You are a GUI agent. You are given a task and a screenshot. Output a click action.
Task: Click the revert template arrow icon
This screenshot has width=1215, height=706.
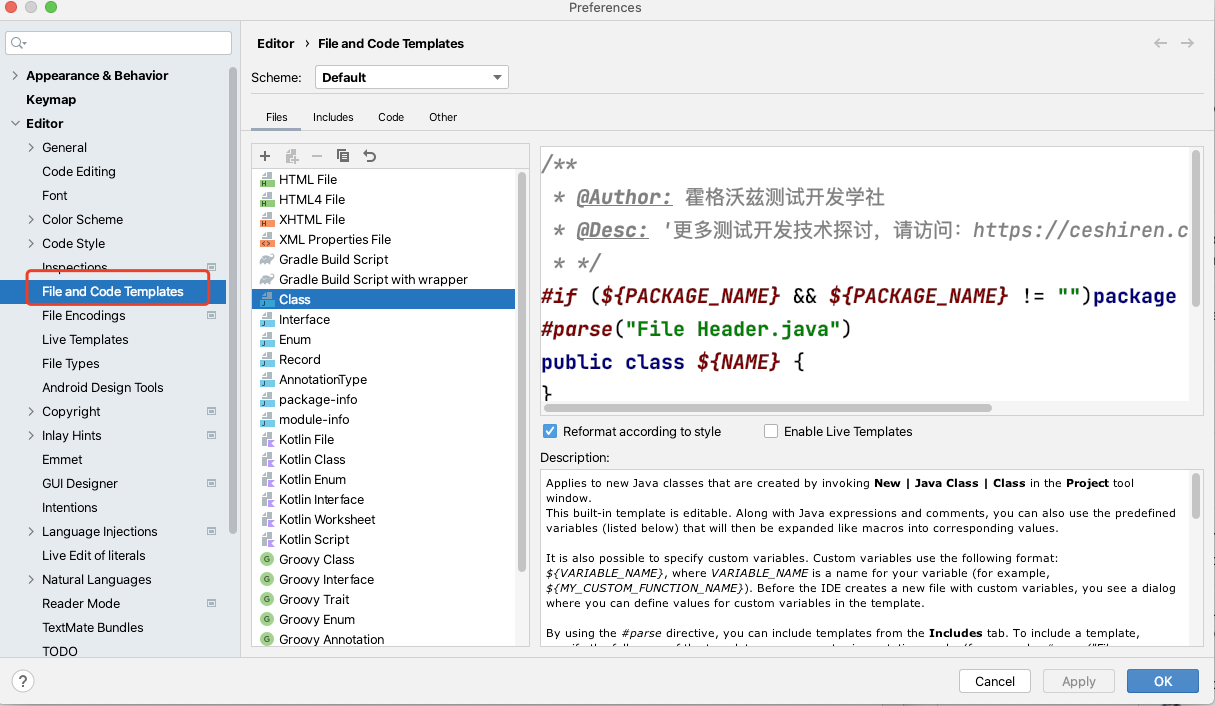click(370, 156)
